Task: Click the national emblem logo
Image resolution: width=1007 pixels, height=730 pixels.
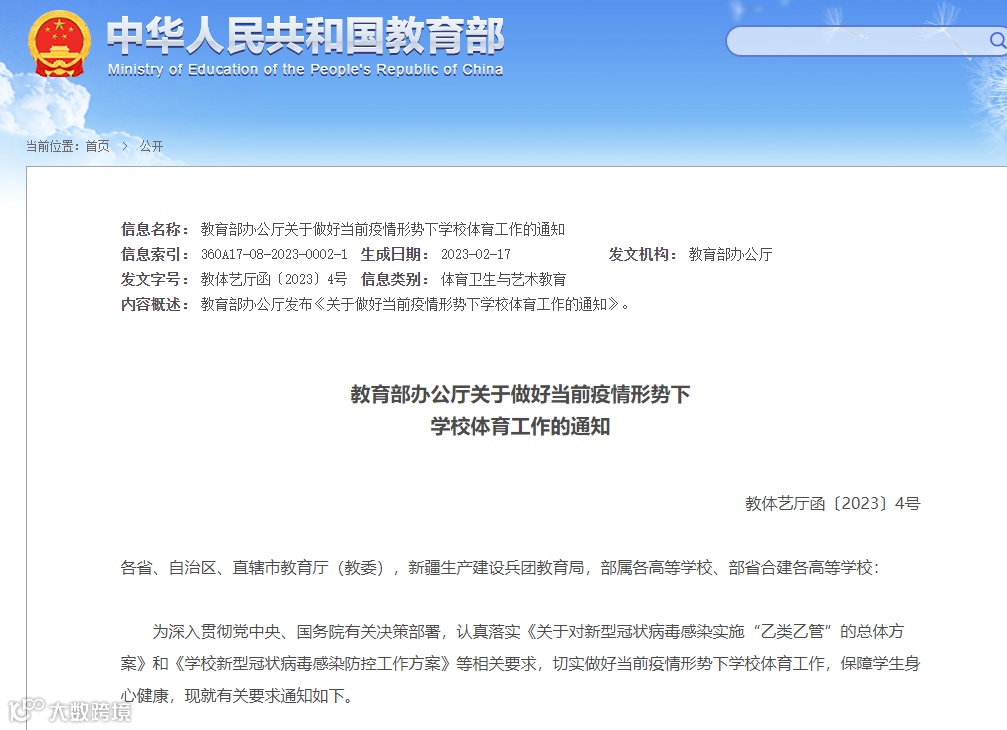Action: click(59, 44)
